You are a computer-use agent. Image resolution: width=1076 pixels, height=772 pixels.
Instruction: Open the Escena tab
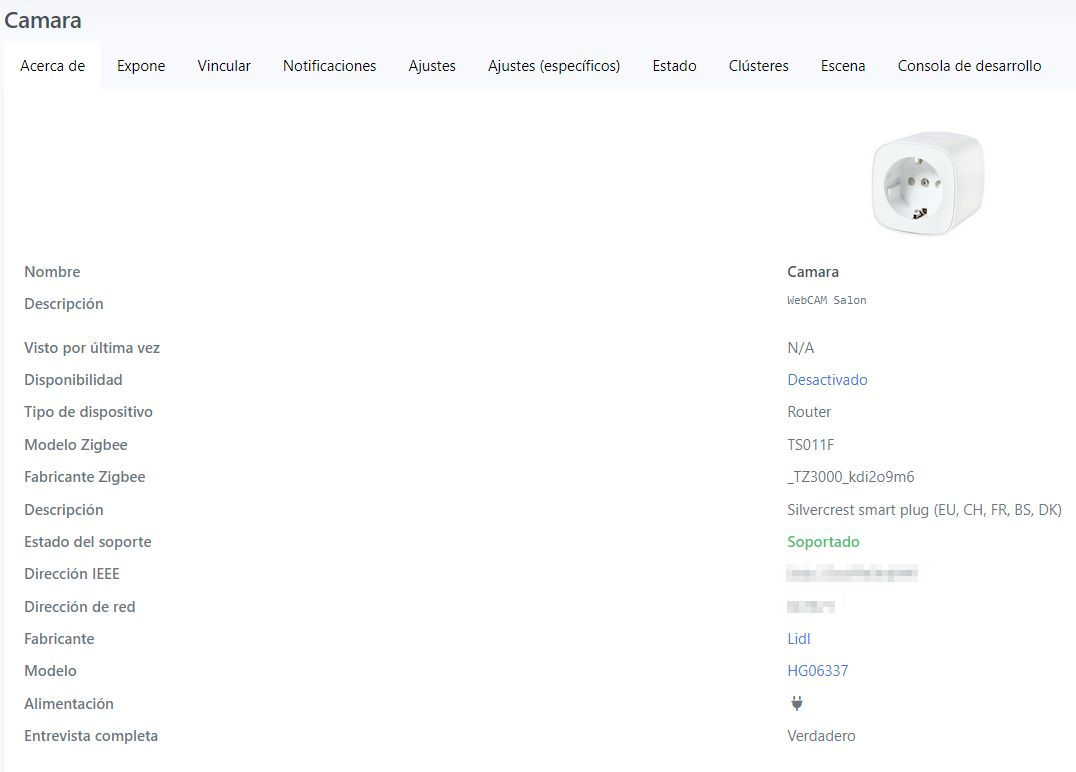pos(843,66)
